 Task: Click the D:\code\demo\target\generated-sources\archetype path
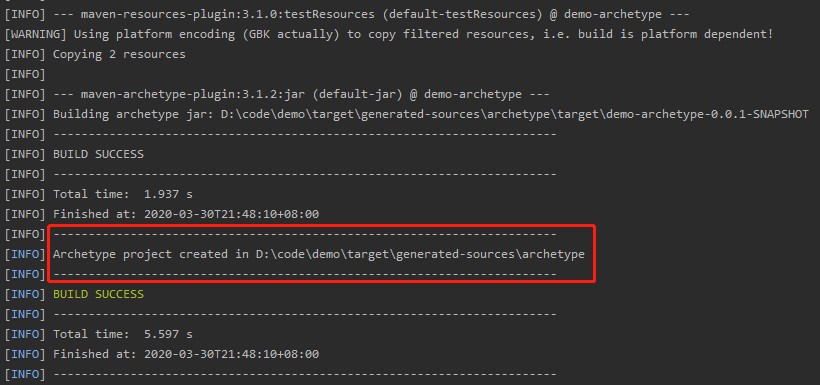(x=420, y=255)
